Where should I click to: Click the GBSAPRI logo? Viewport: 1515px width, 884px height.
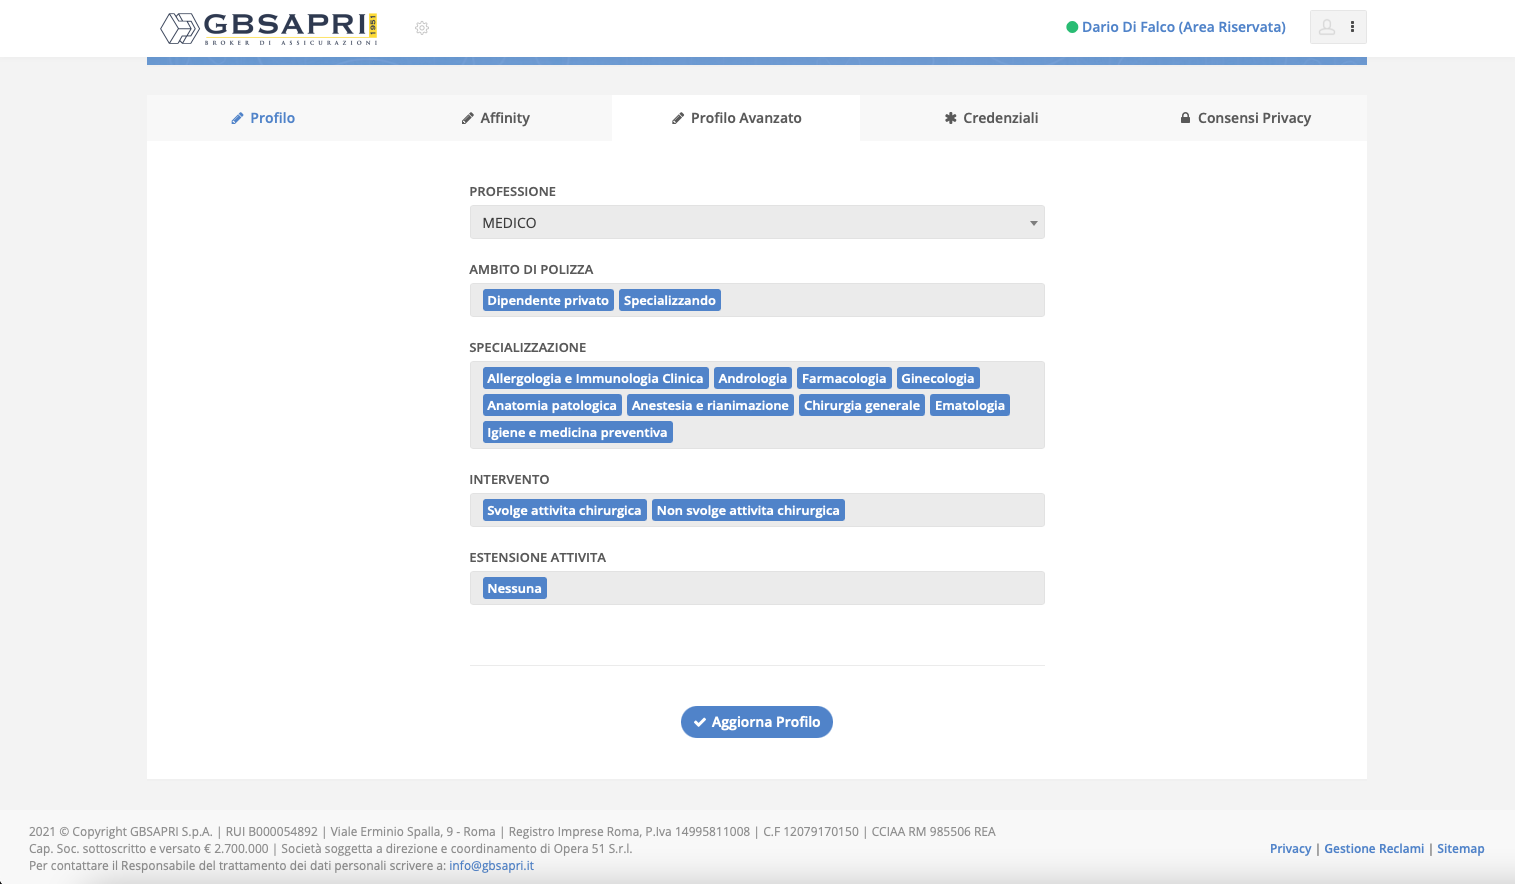(268, 27)
